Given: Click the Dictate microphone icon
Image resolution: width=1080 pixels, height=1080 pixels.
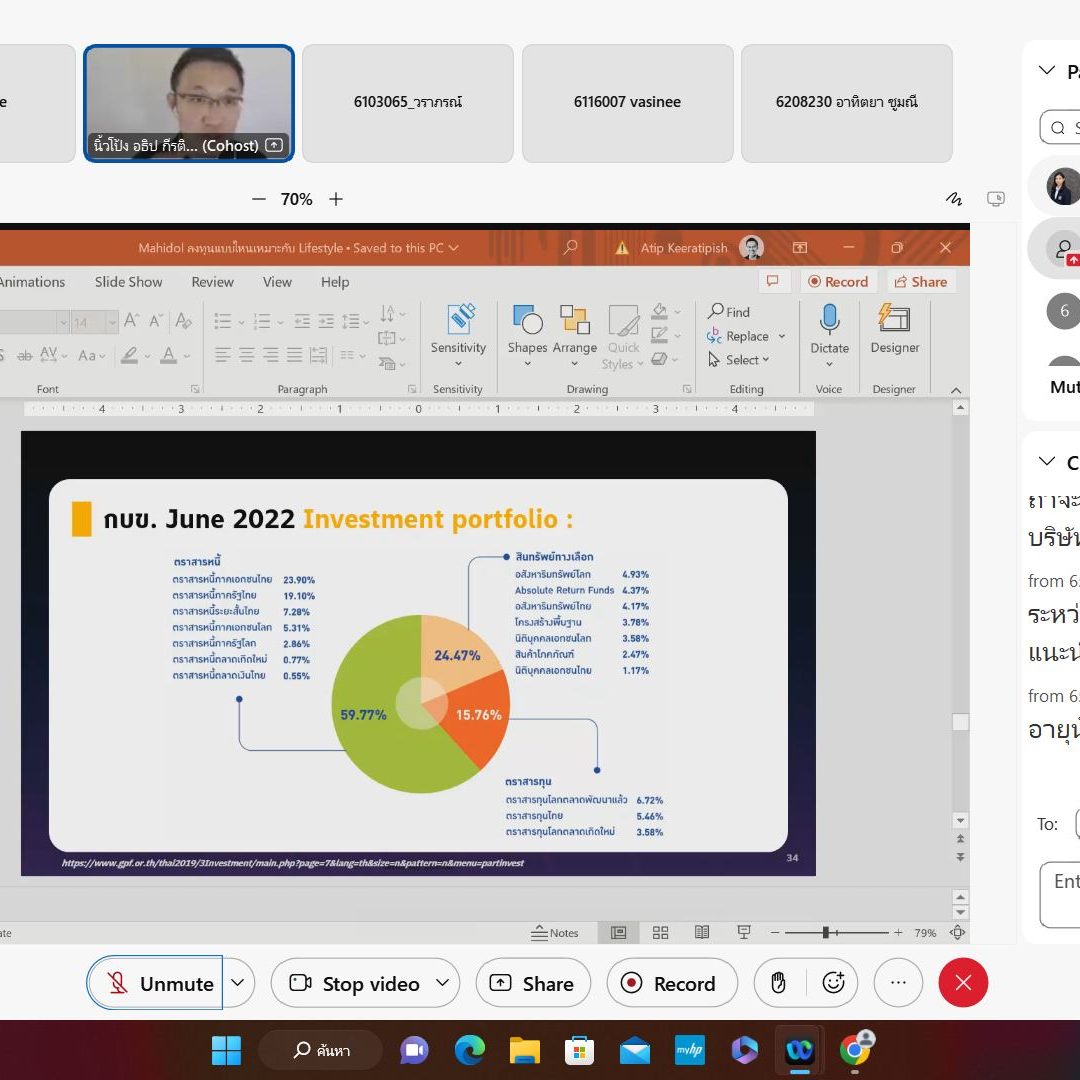Looking at the screenshot, I should [829, 320].
